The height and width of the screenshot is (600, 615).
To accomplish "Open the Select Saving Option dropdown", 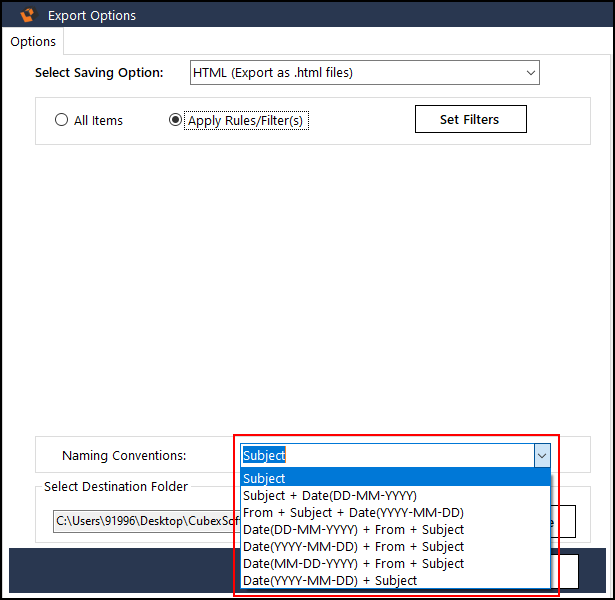I will 364,73.
